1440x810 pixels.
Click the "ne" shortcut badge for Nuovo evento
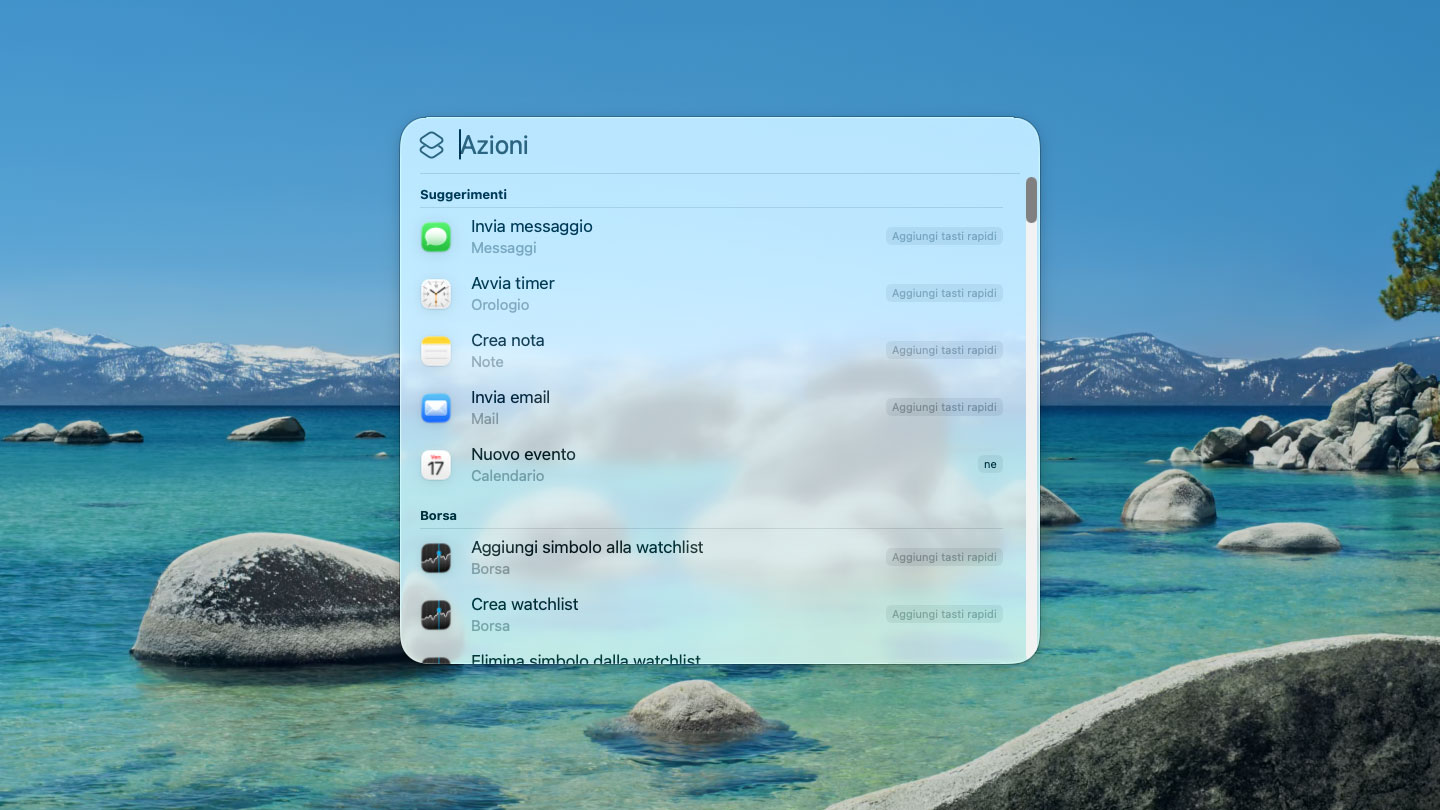[x=990, y=464]
